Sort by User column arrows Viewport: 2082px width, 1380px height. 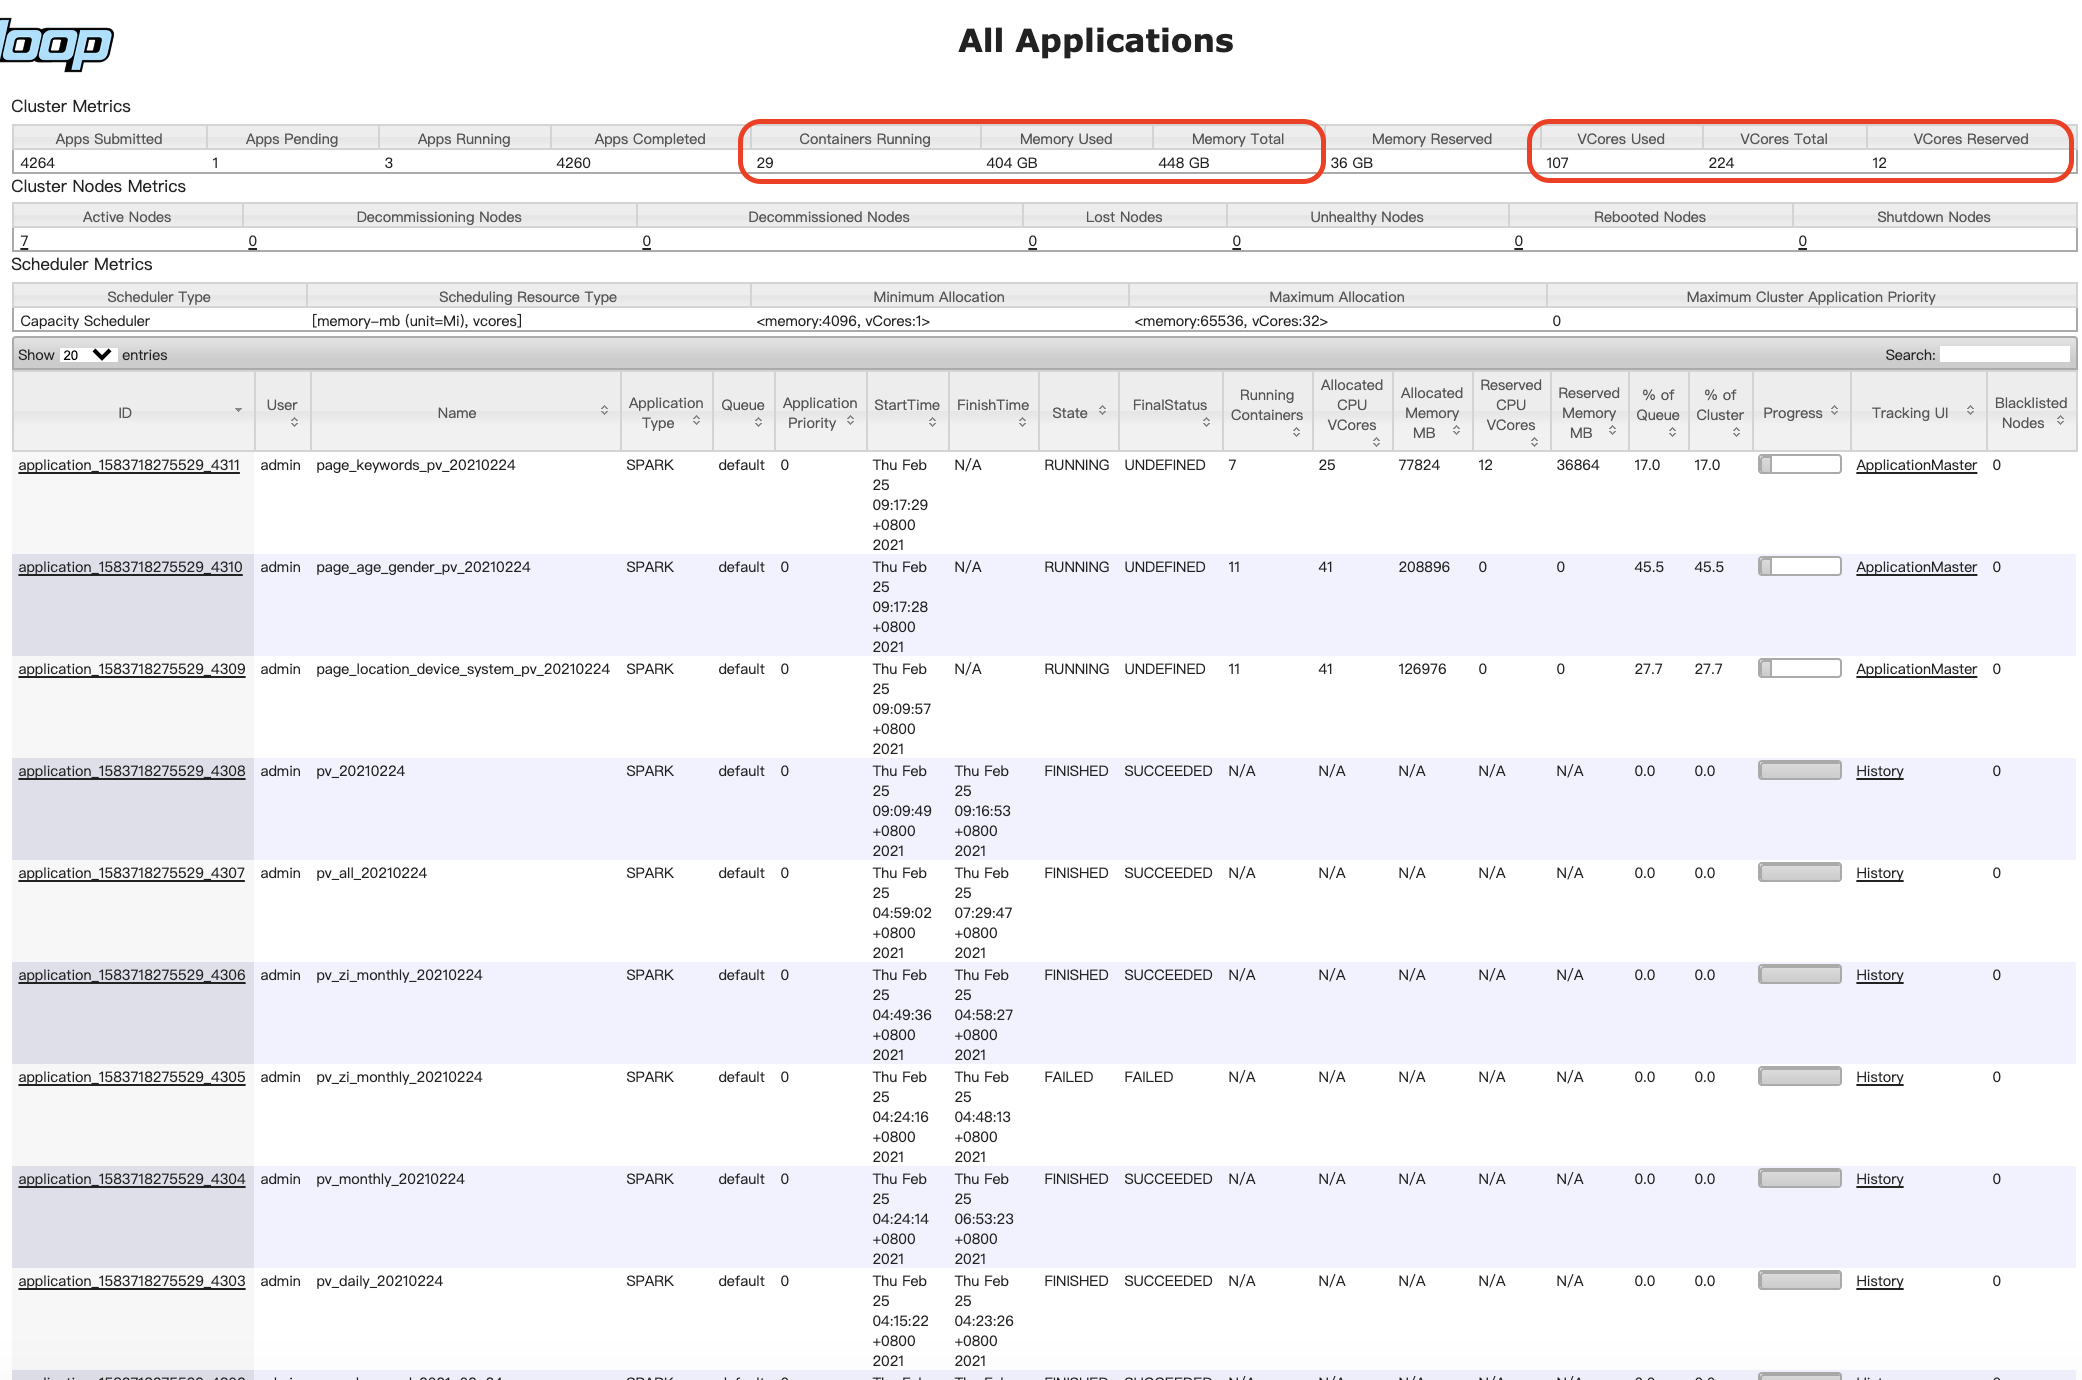(294, 423)
